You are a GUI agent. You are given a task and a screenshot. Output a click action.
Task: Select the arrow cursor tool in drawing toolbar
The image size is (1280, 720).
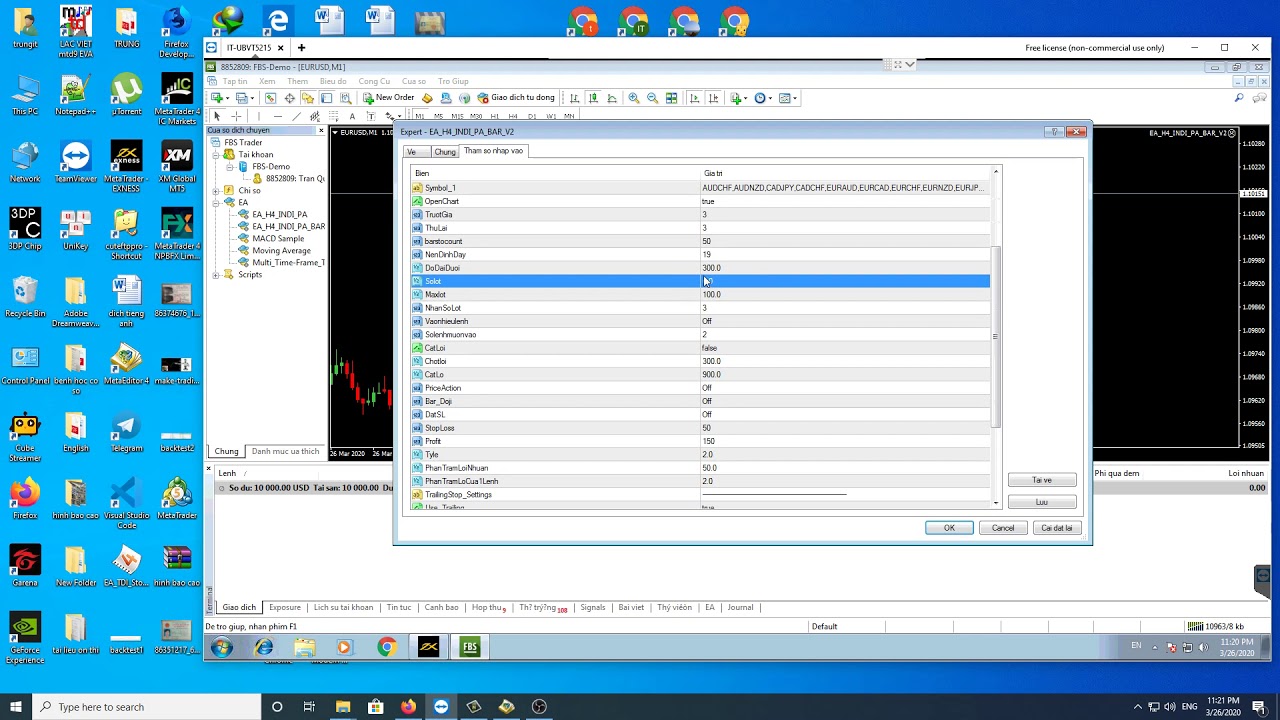click(x=217, y=116)
